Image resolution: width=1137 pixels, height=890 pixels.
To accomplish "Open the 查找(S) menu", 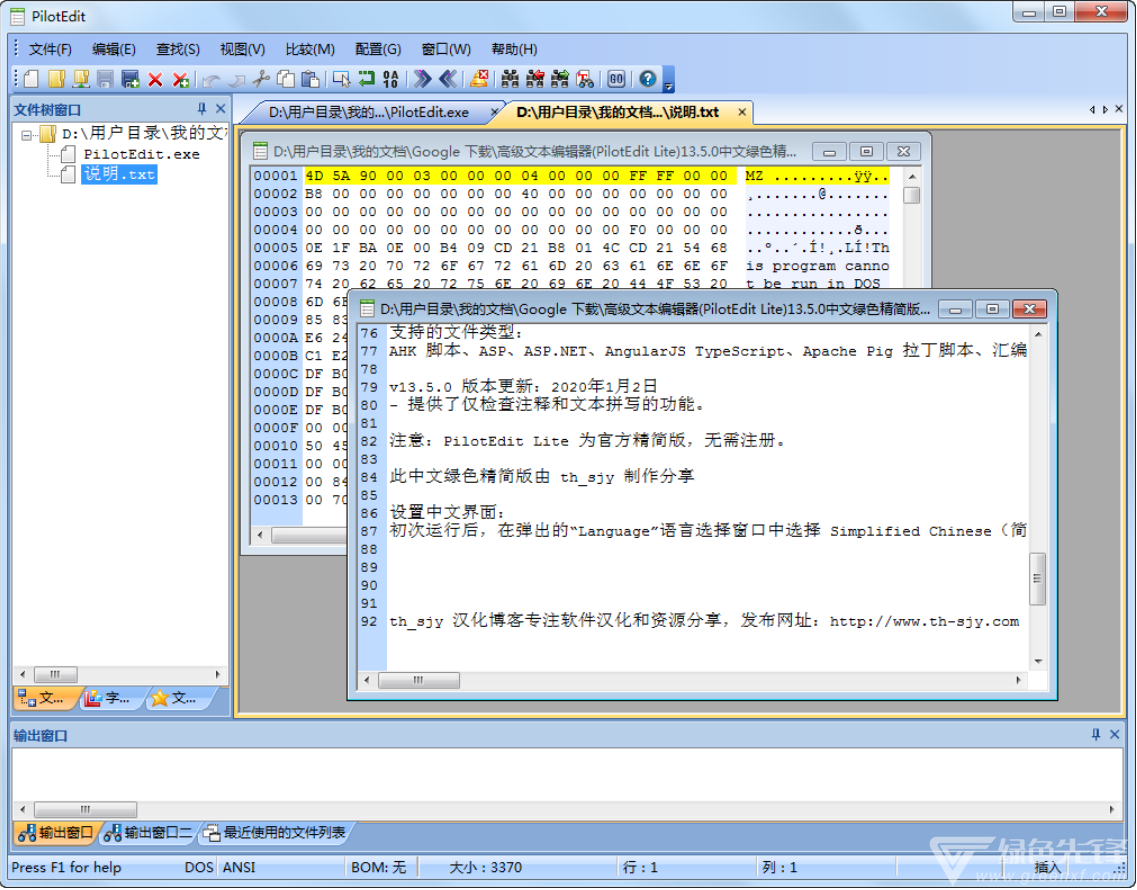I will pos(178,49).
